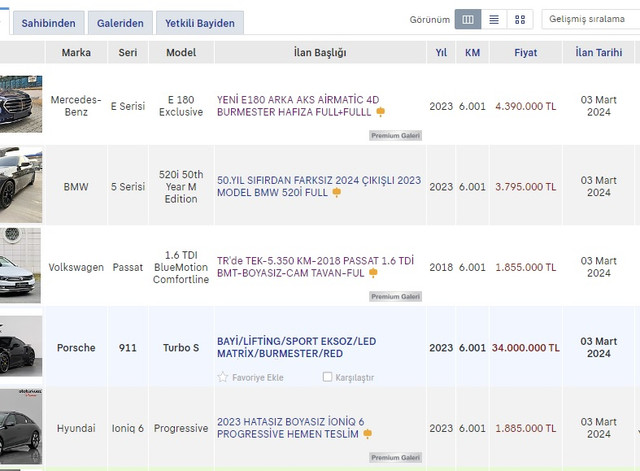Click the orange badge icon on BMW listing

[x=337, y=192]
